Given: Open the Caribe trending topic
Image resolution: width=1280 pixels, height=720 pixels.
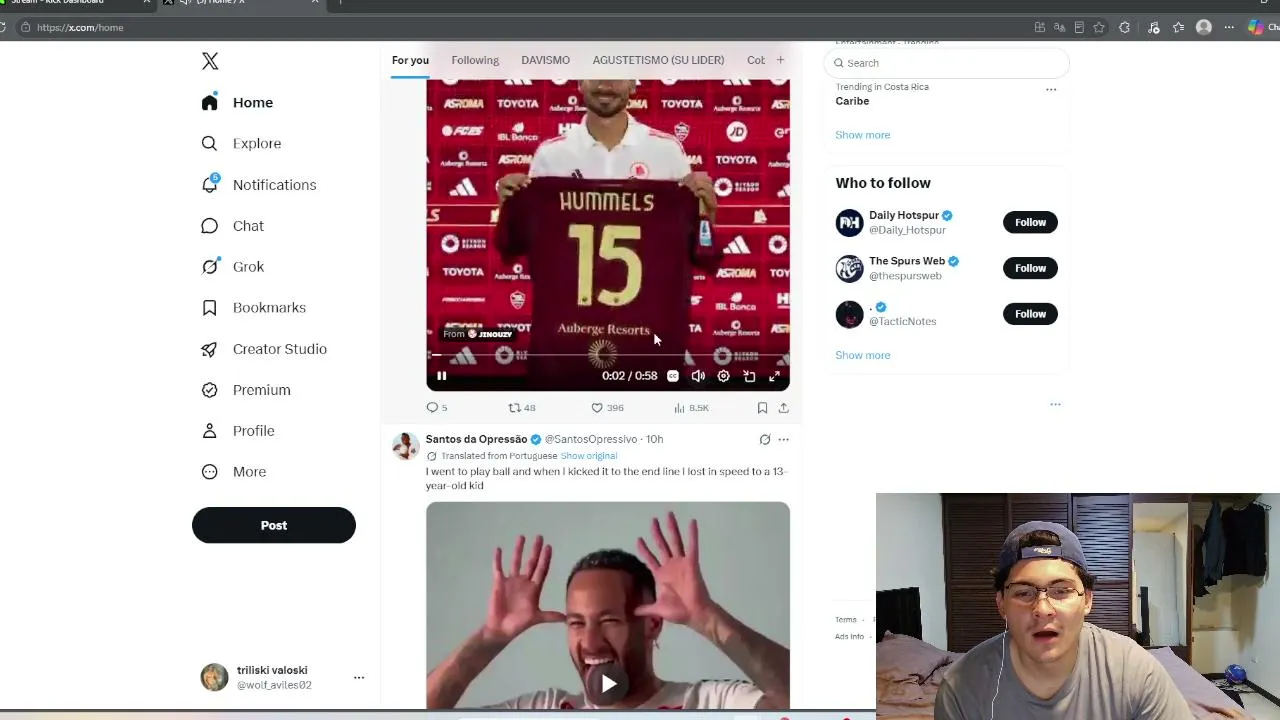Looking at the screenshot, I should click(852, 101).
